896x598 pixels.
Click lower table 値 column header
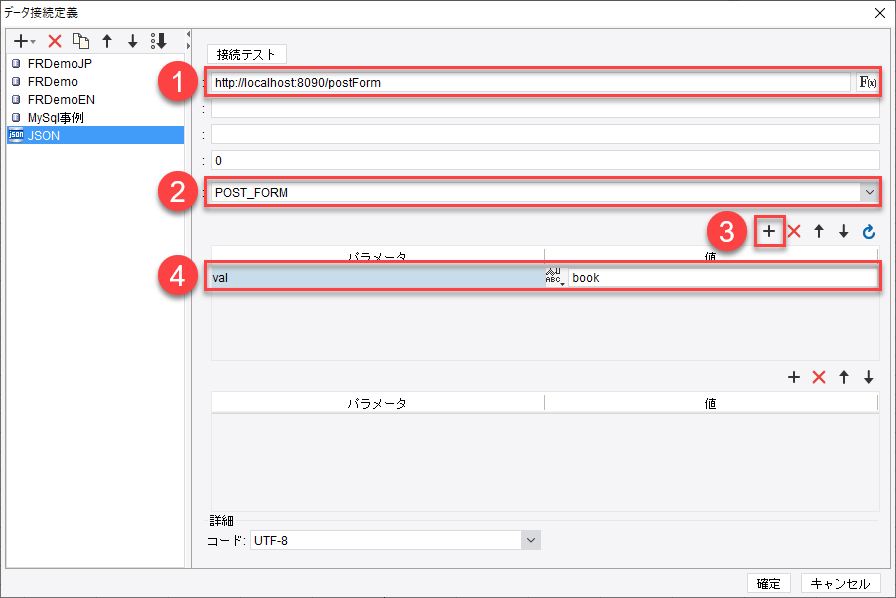click(x=710, y=404)
